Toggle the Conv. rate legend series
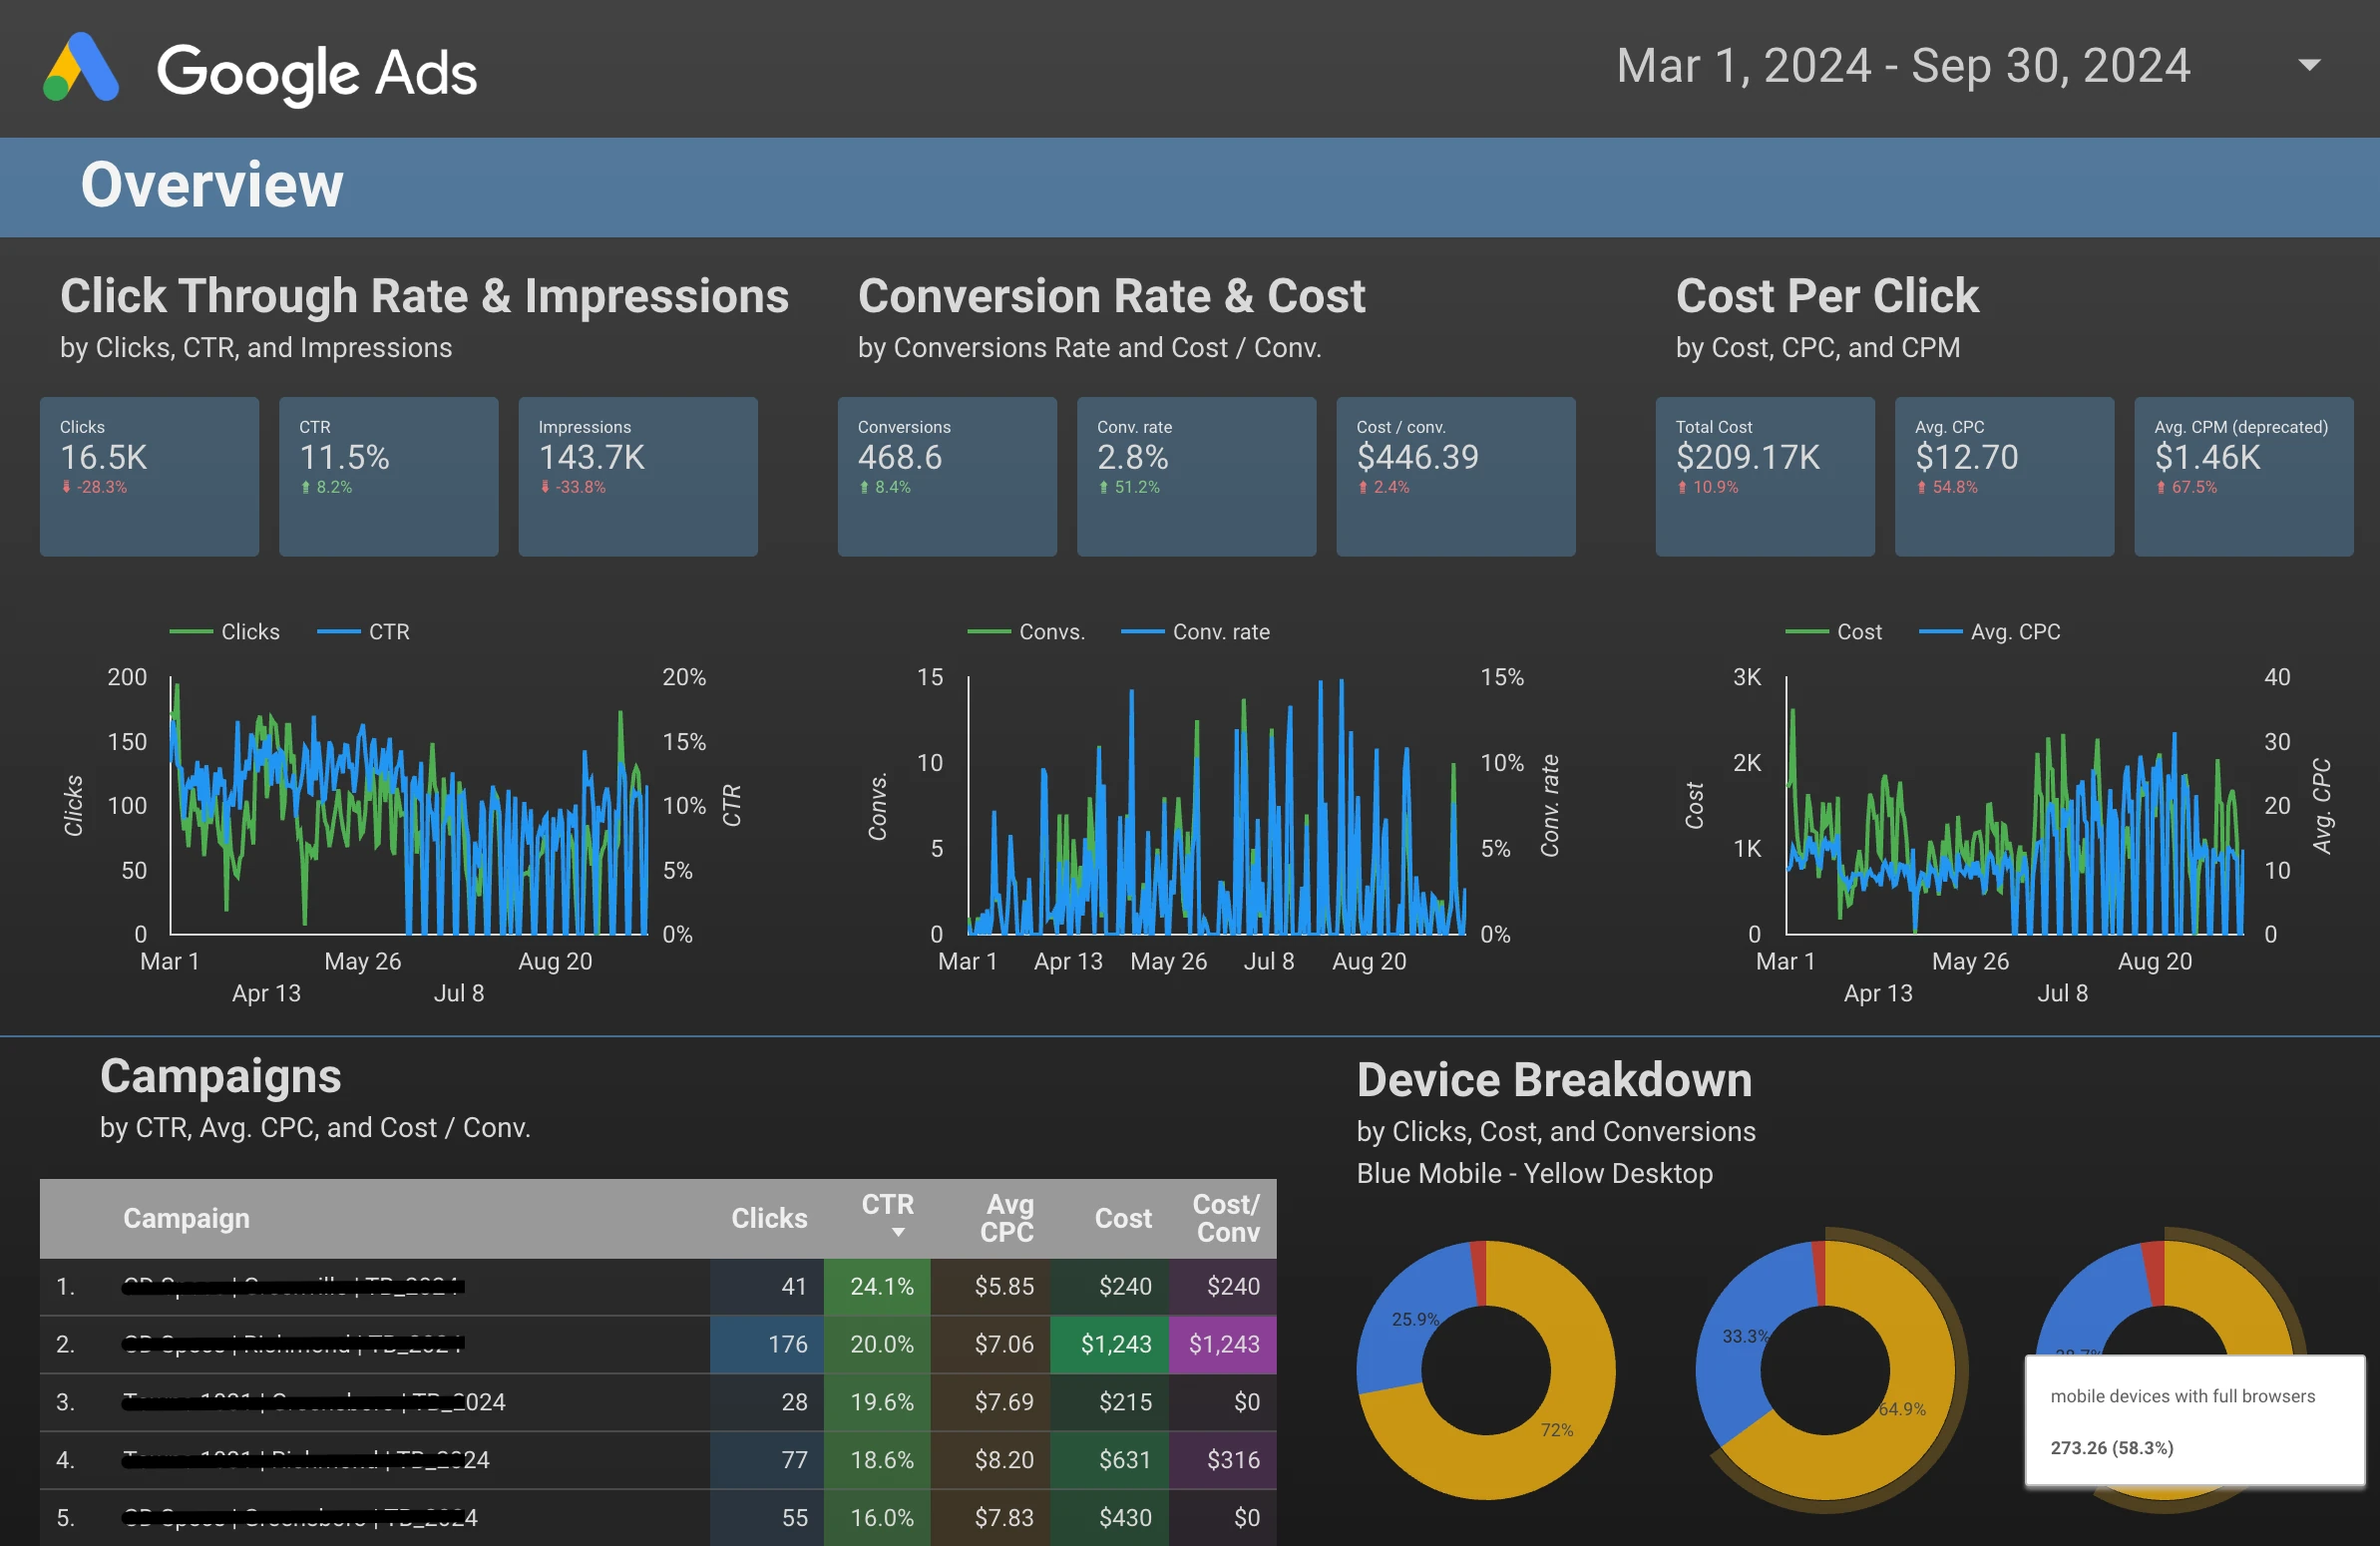 [x=1196, y=632]
